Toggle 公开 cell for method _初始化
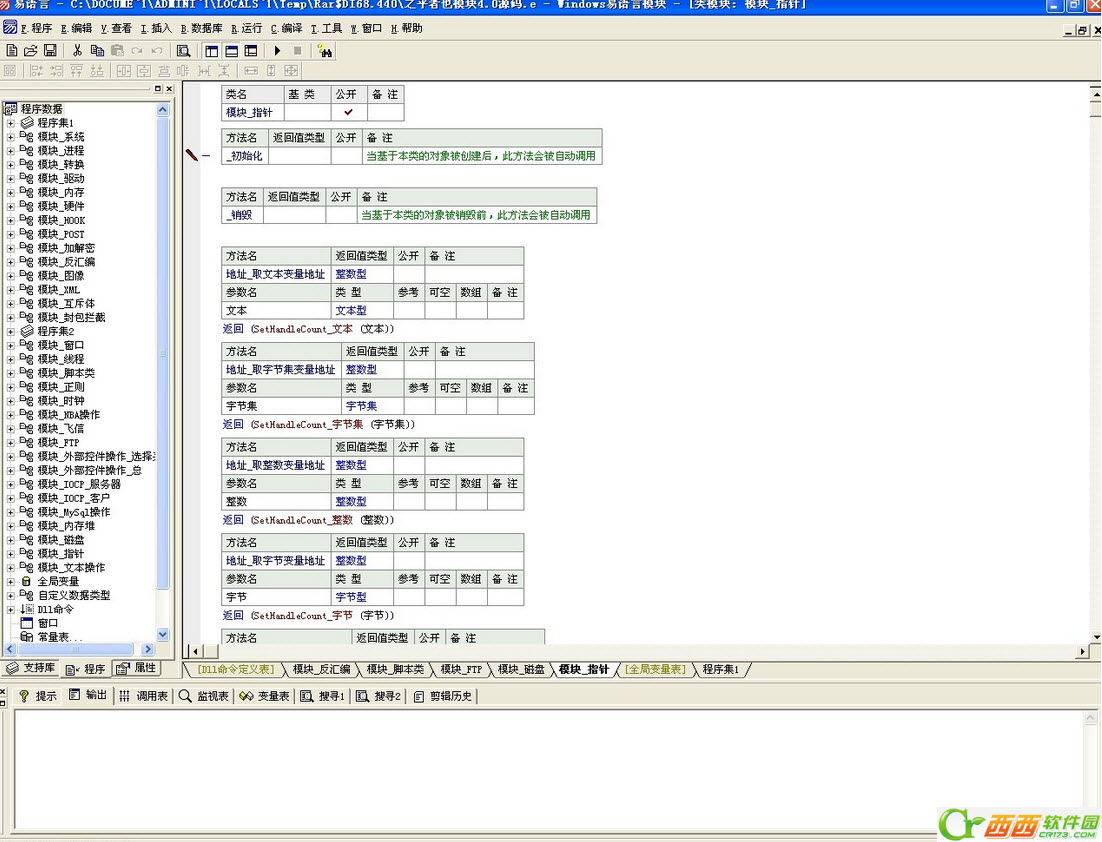 pos(346,156)
